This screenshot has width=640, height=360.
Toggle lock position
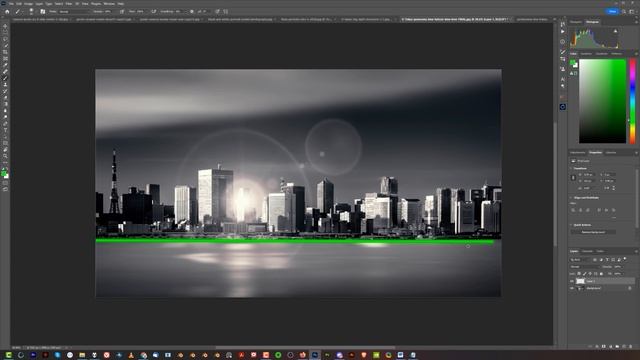click(x=590, y=274)
